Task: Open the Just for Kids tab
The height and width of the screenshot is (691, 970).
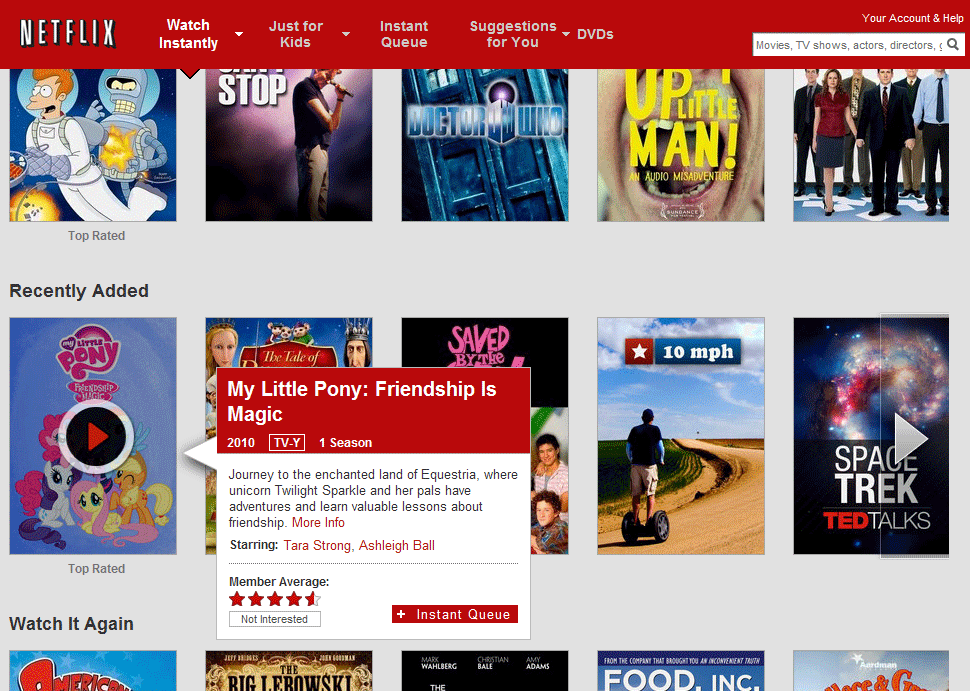Action: coord(296,34)
